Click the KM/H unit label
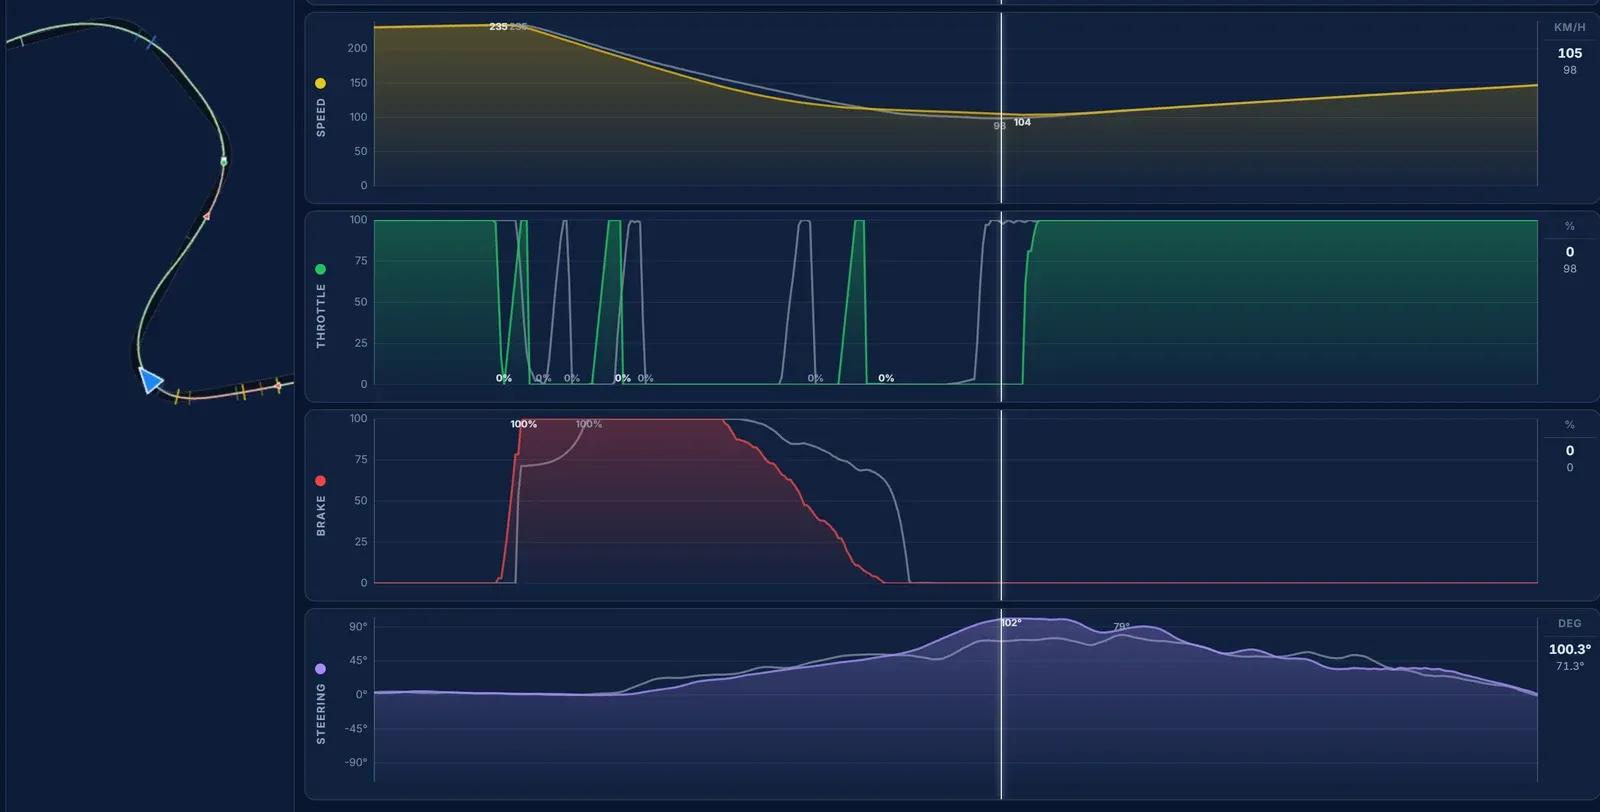This screenshot has height=812, width=1600. tap(1569, 27)
